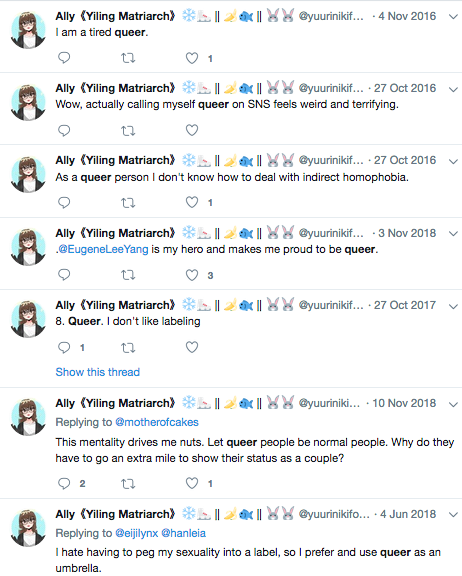Open the @motherofcakes profile link
Screen dimensions: 462x576
coord(157,422)
